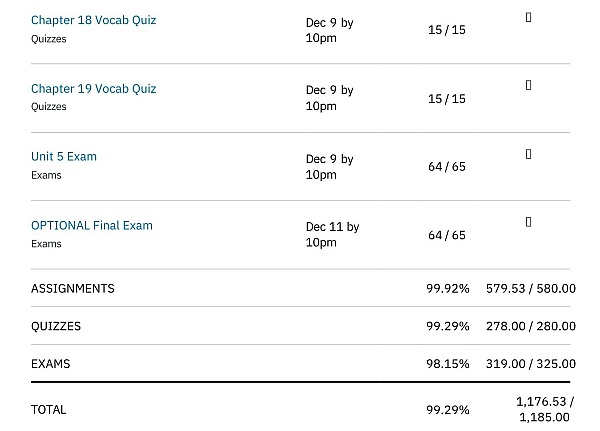Click the icon in OPTIONAL Final Exam row
This screenshot has width=600, height=431.
[x=528, y=221]
